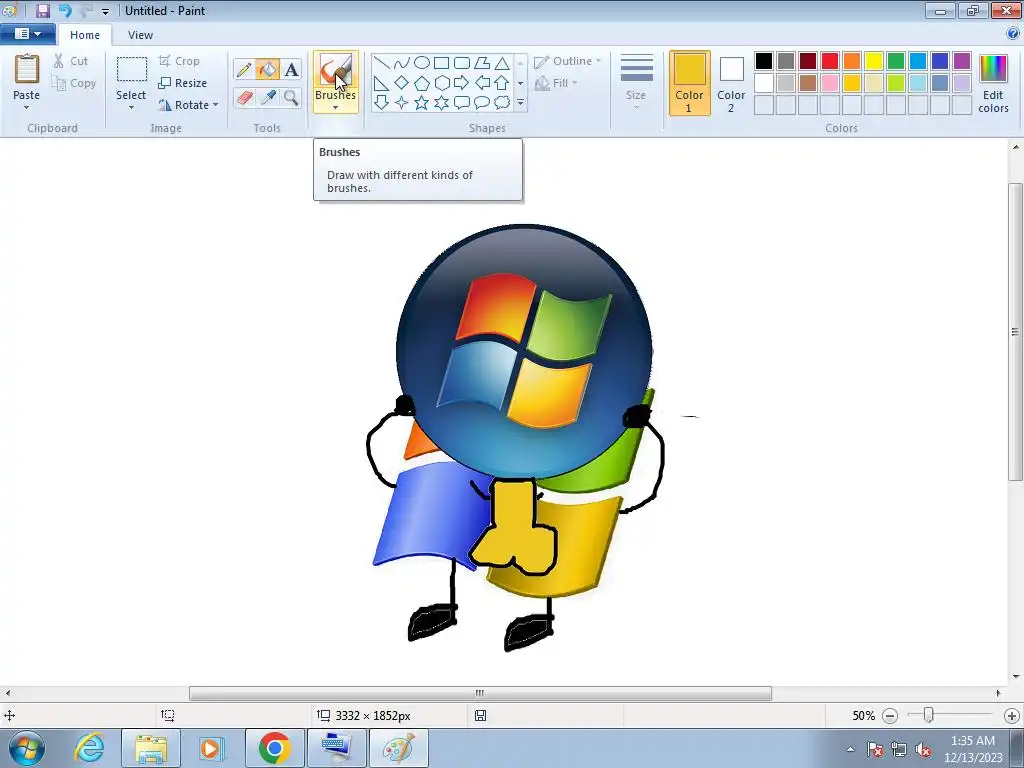Expand the Shapes gallery more arrow
The width and height of the screenshot is (1024, 768).
click(x=520, y=103)
